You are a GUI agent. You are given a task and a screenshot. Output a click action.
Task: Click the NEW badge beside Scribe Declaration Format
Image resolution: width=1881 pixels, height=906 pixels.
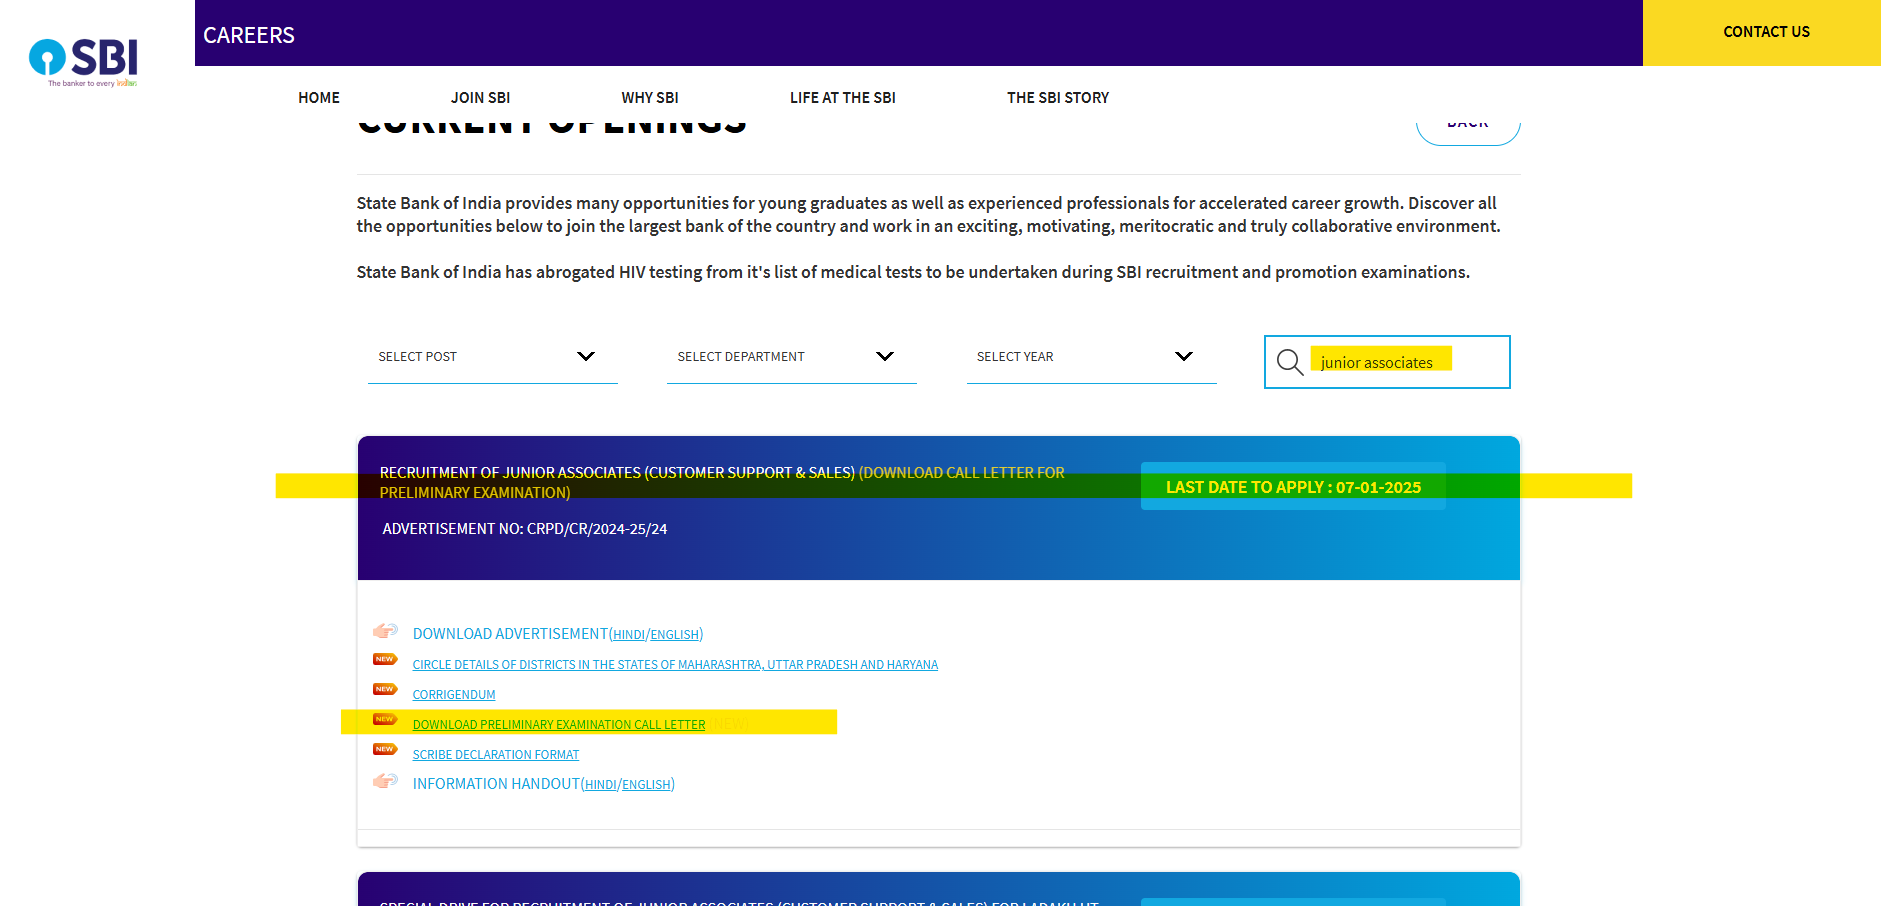coord(385,749)
